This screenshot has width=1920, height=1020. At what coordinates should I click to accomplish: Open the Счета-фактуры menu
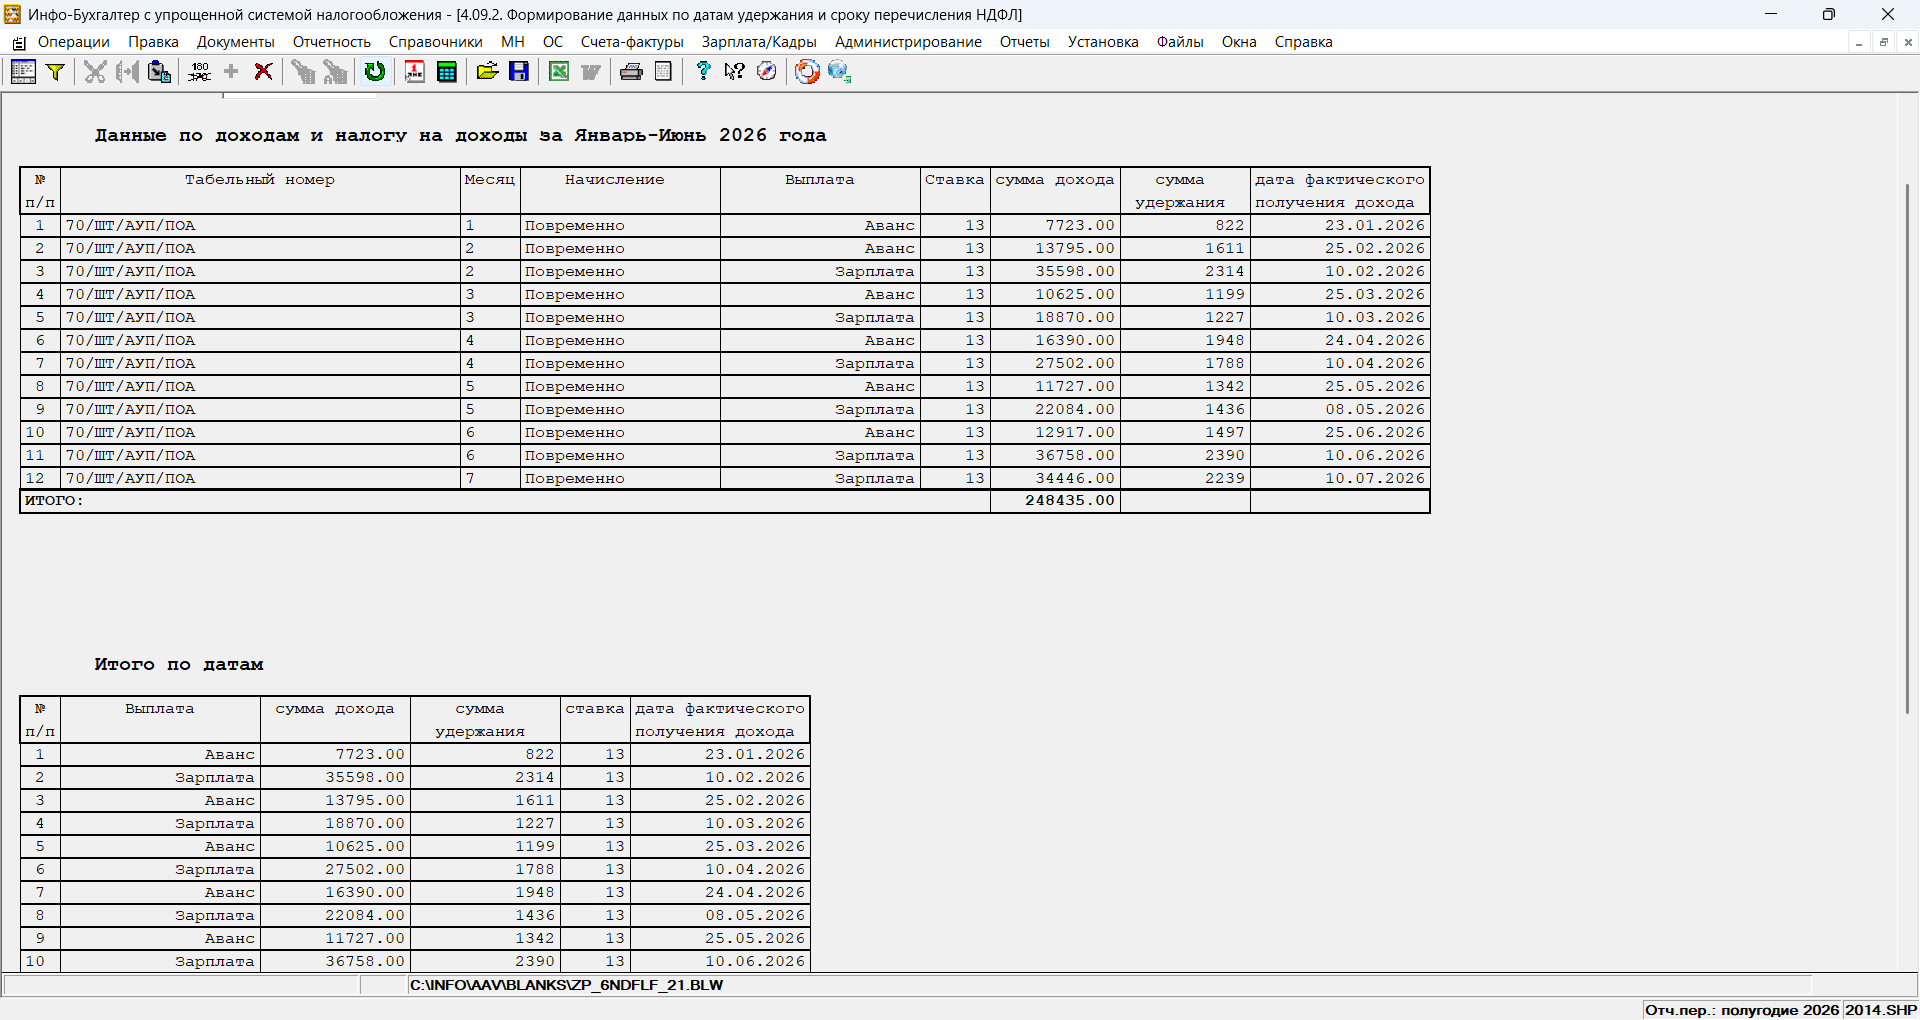[632, 42]
